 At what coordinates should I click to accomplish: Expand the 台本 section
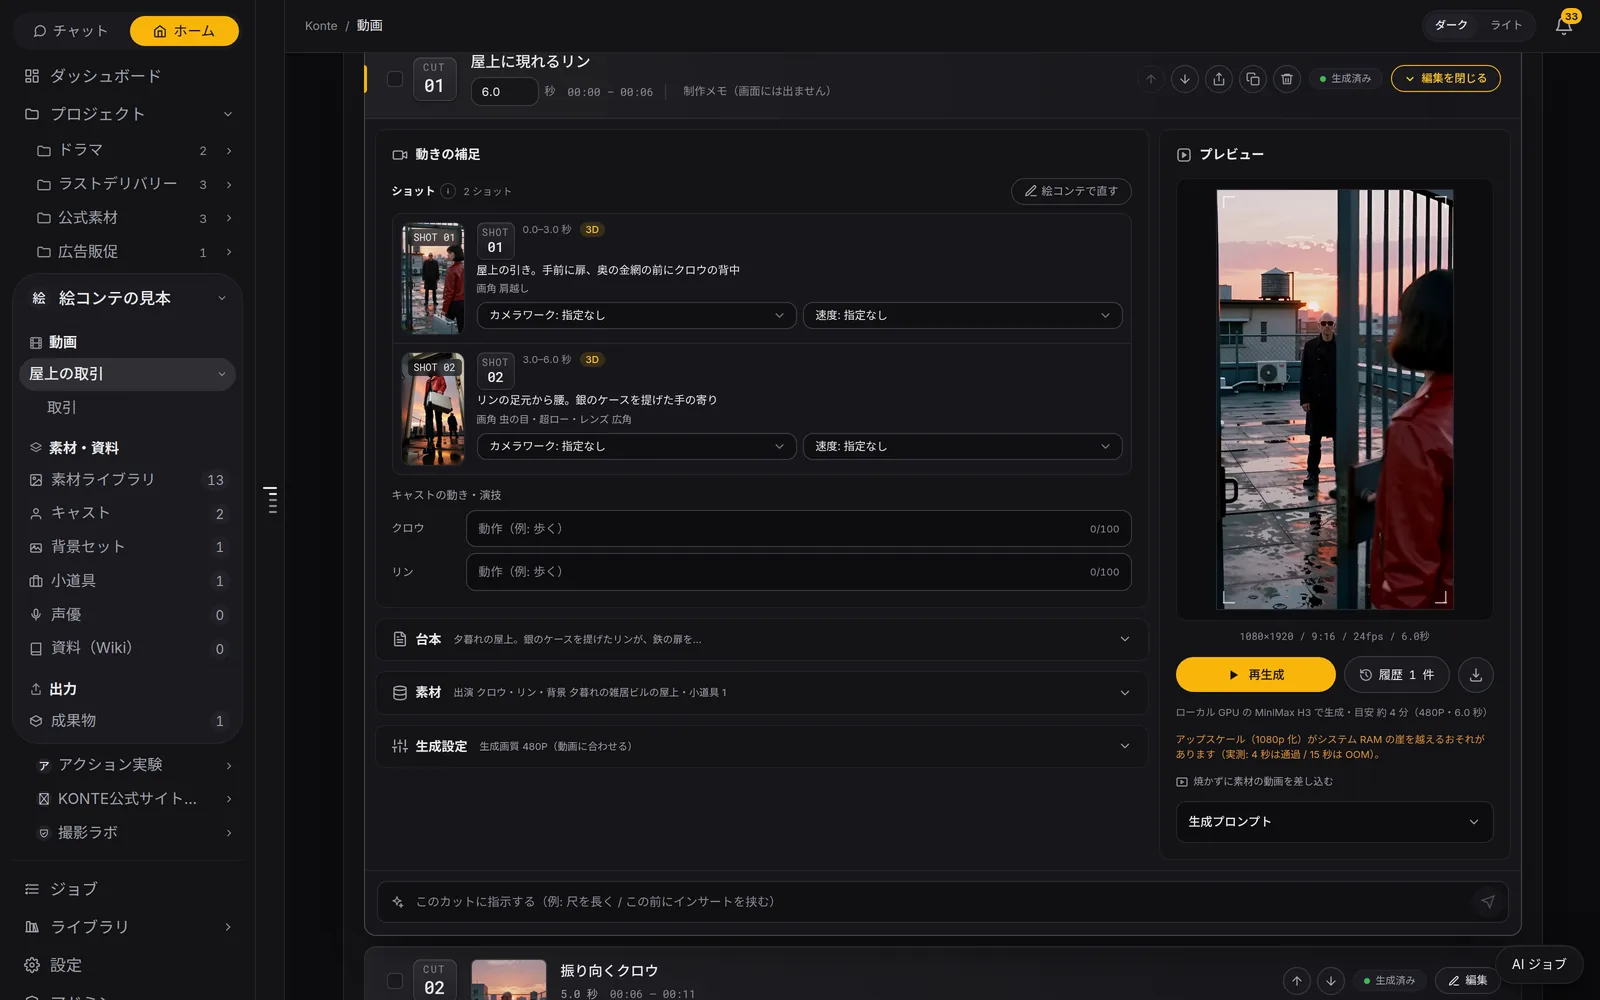[761, 639]
